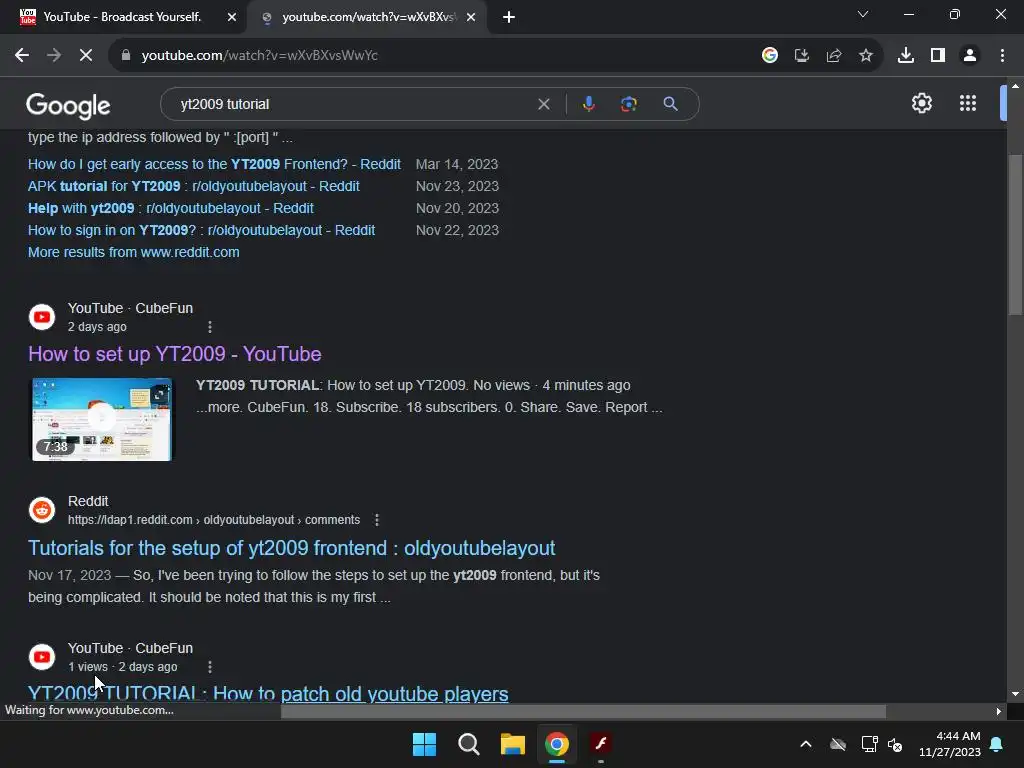Open Google icon in the address bar
The width and height of the screenshot is (1024, 768).
point(770,56)
